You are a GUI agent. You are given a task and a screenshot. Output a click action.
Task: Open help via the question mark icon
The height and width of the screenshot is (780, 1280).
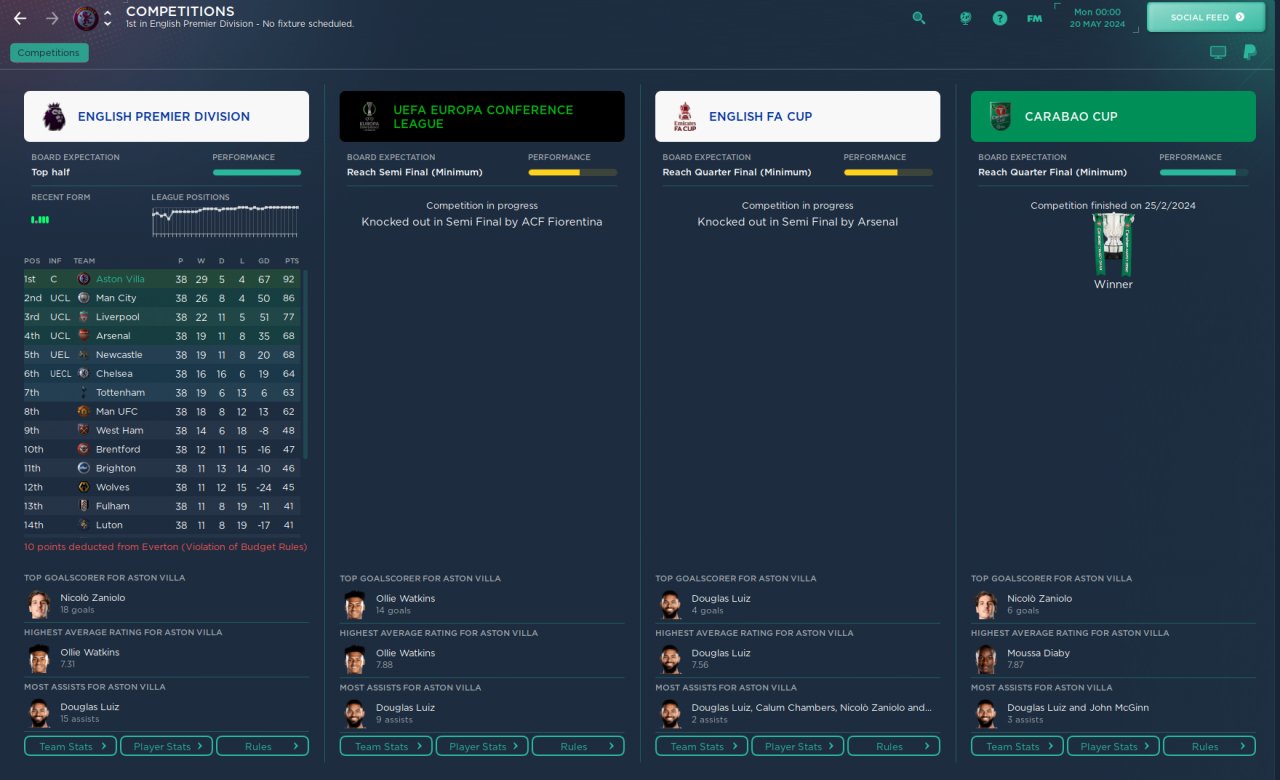point(1000,18)
